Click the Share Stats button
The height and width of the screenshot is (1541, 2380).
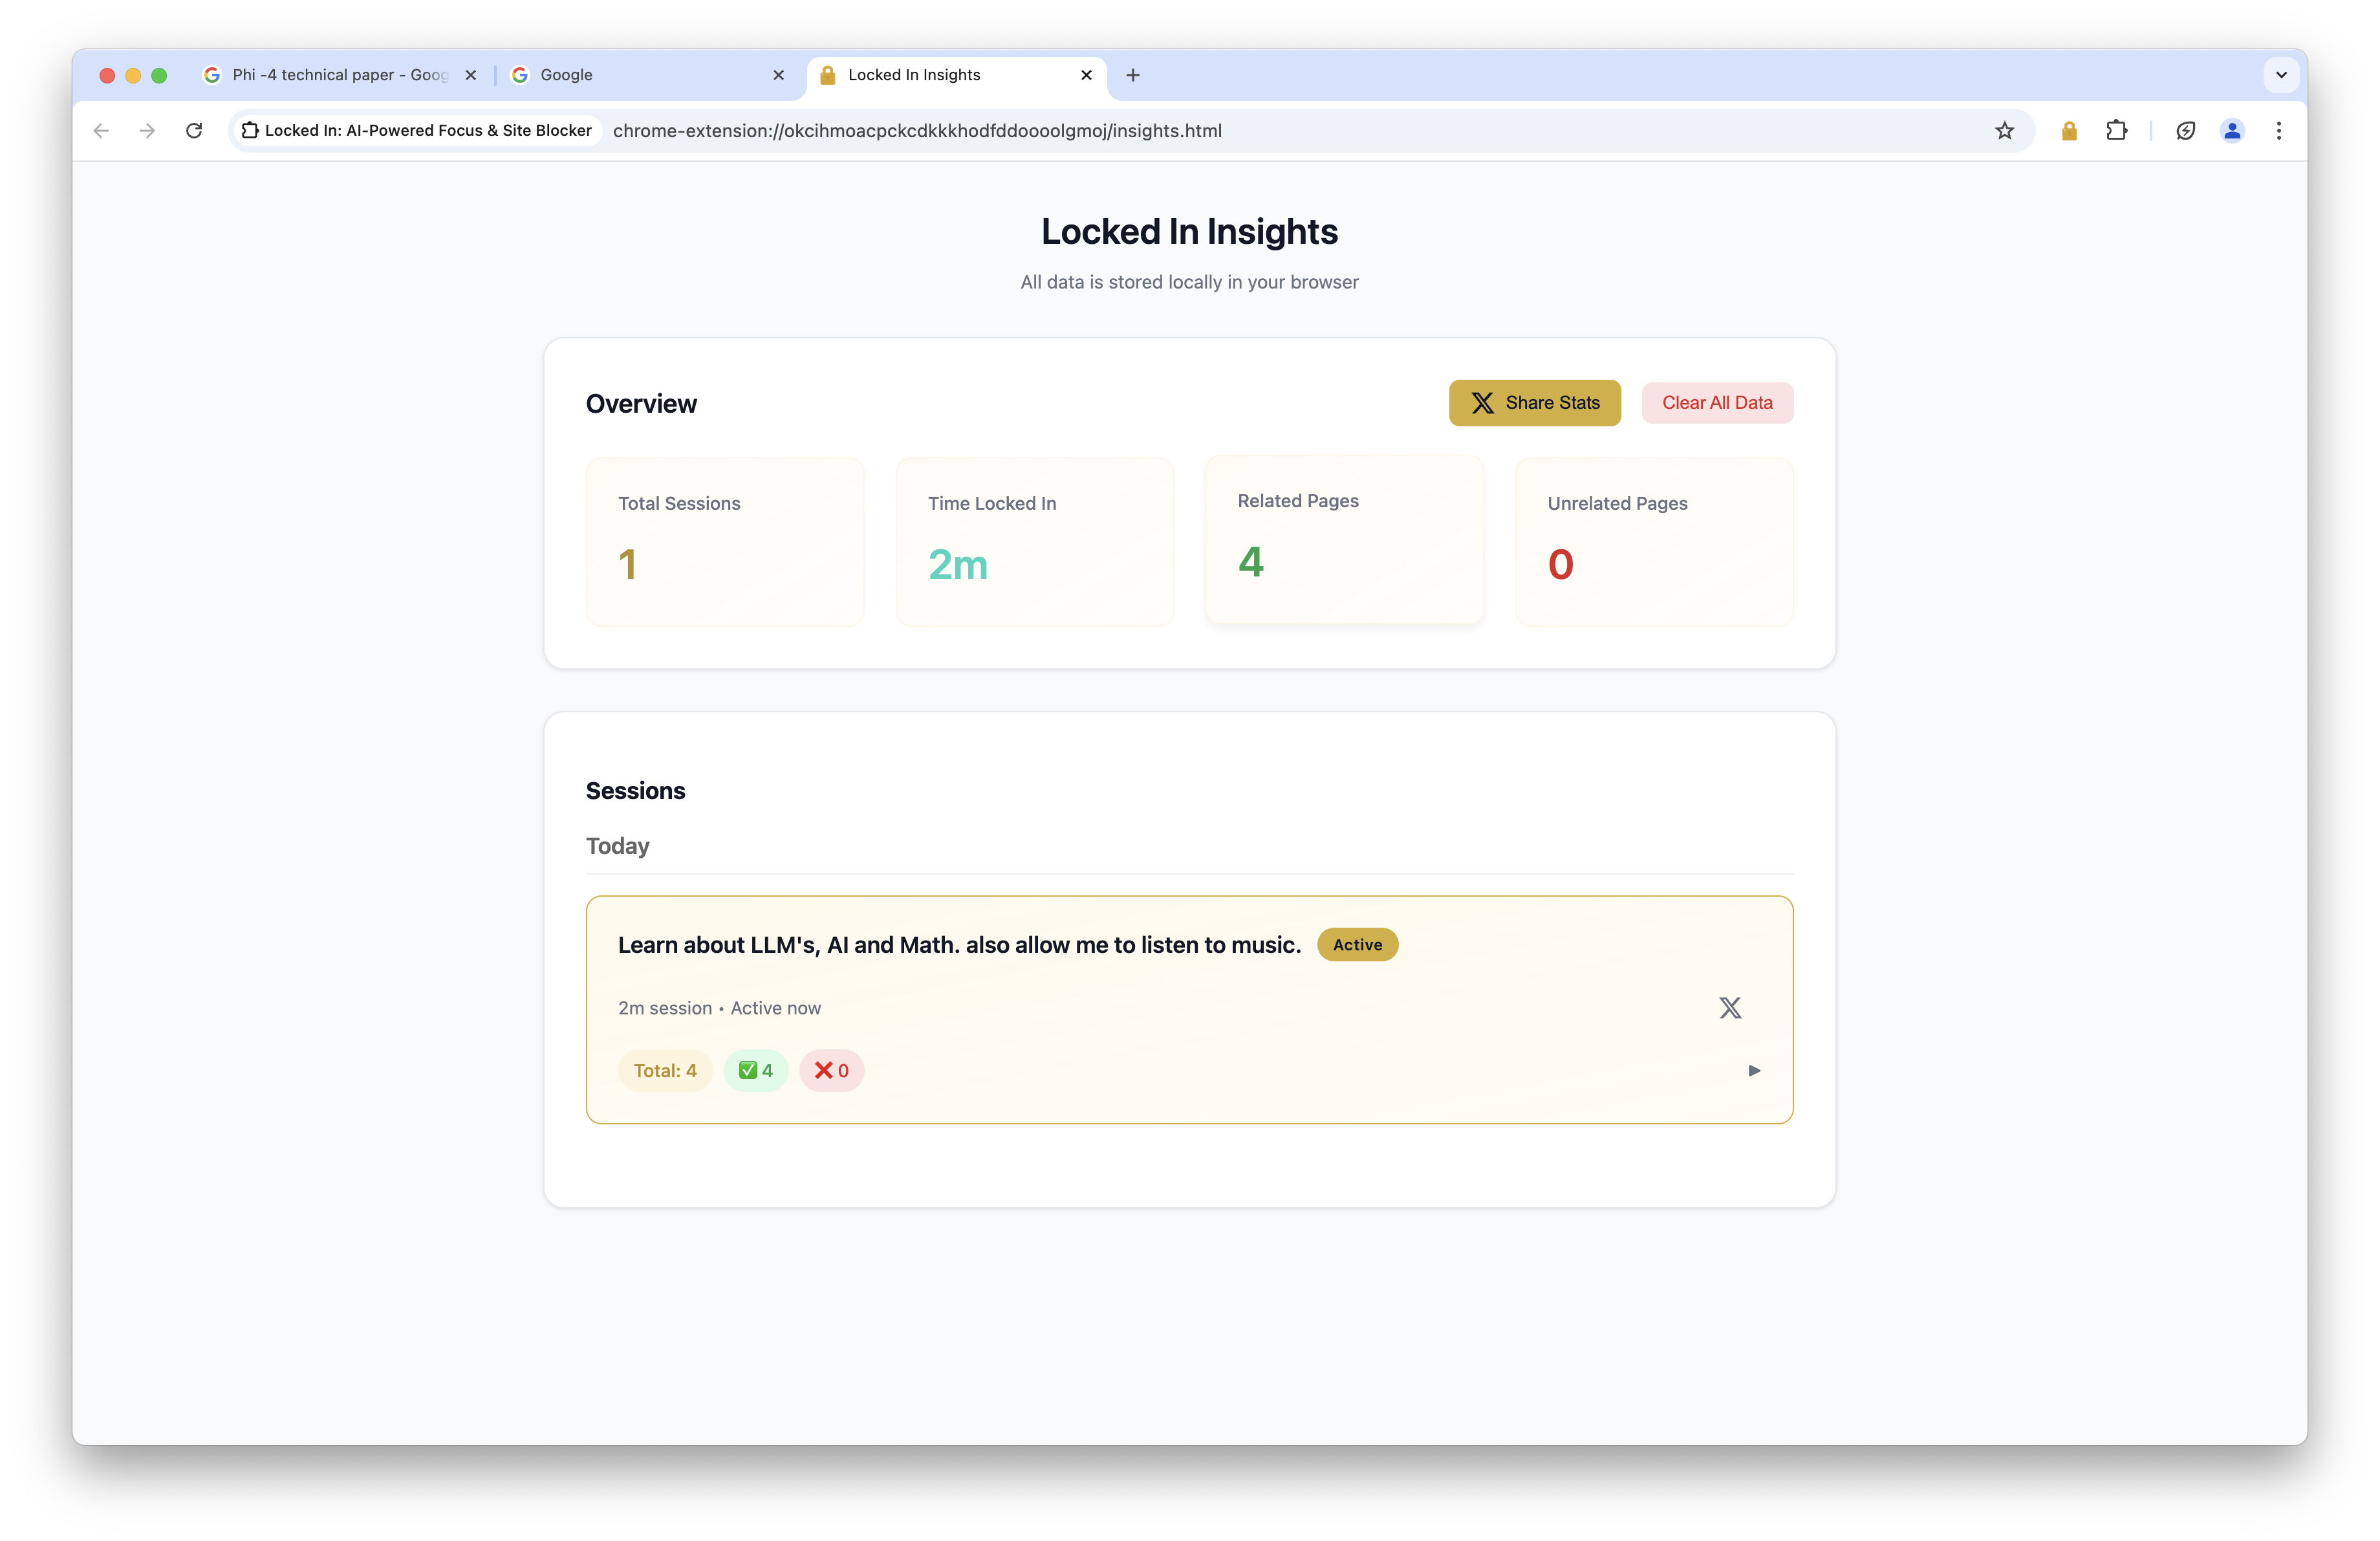1534,403
